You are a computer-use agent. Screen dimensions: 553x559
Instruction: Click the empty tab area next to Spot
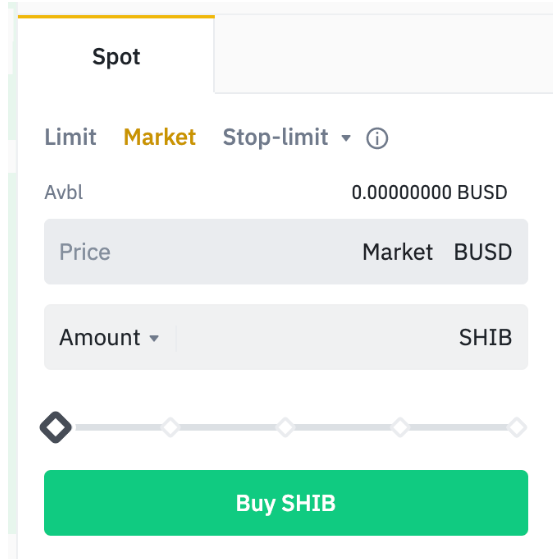click(384, 54)
